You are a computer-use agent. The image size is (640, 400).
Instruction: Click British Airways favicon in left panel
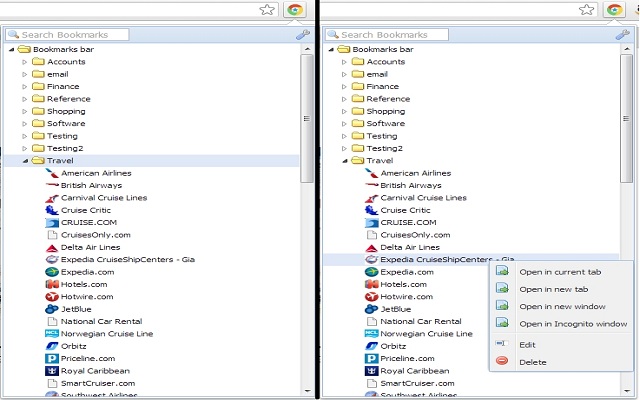52,185
